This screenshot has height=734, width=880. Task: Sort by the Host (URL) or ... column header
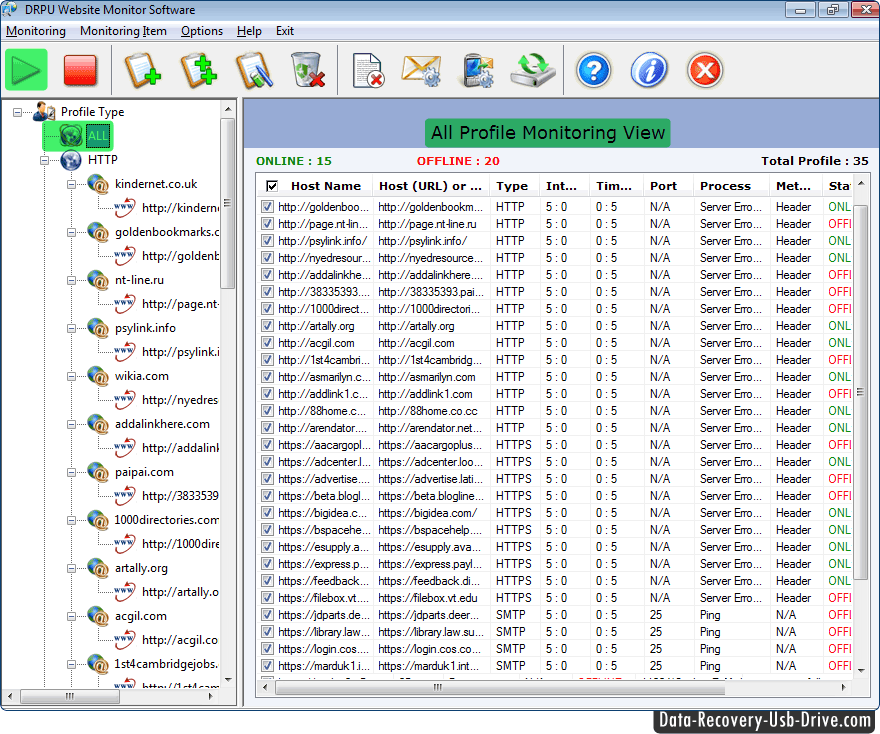pos(430,186)
